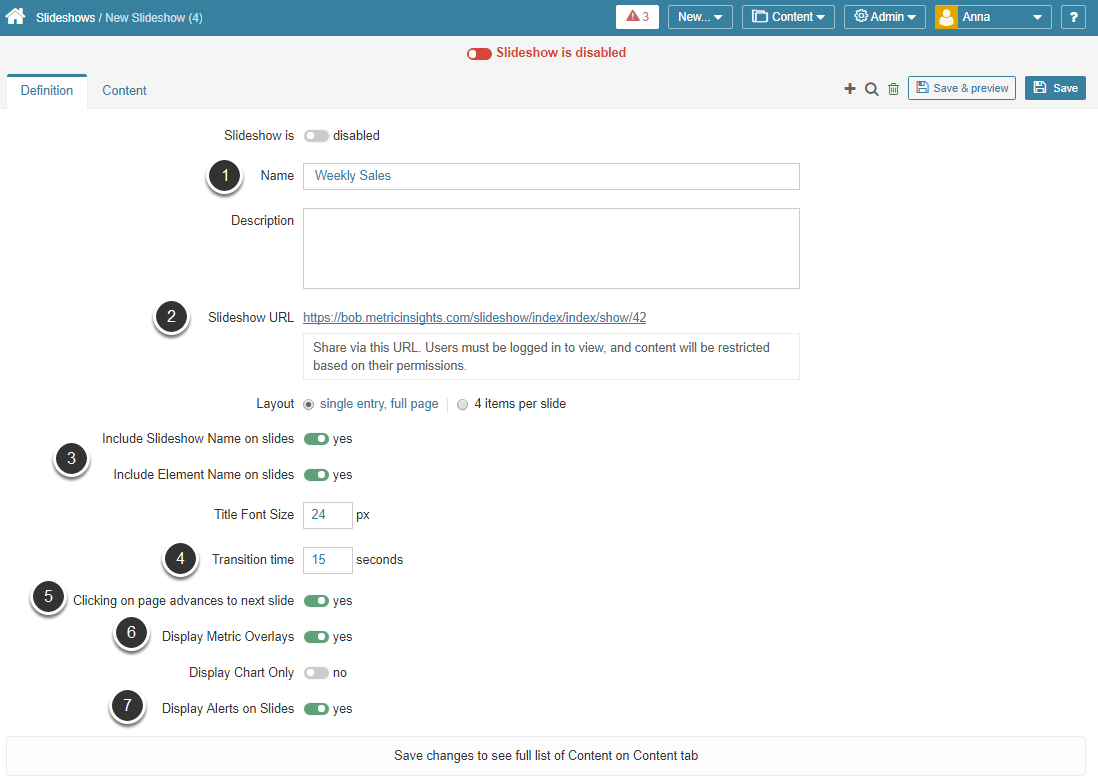
Task: Select single entry, full page layout
Action: (308, 405)
